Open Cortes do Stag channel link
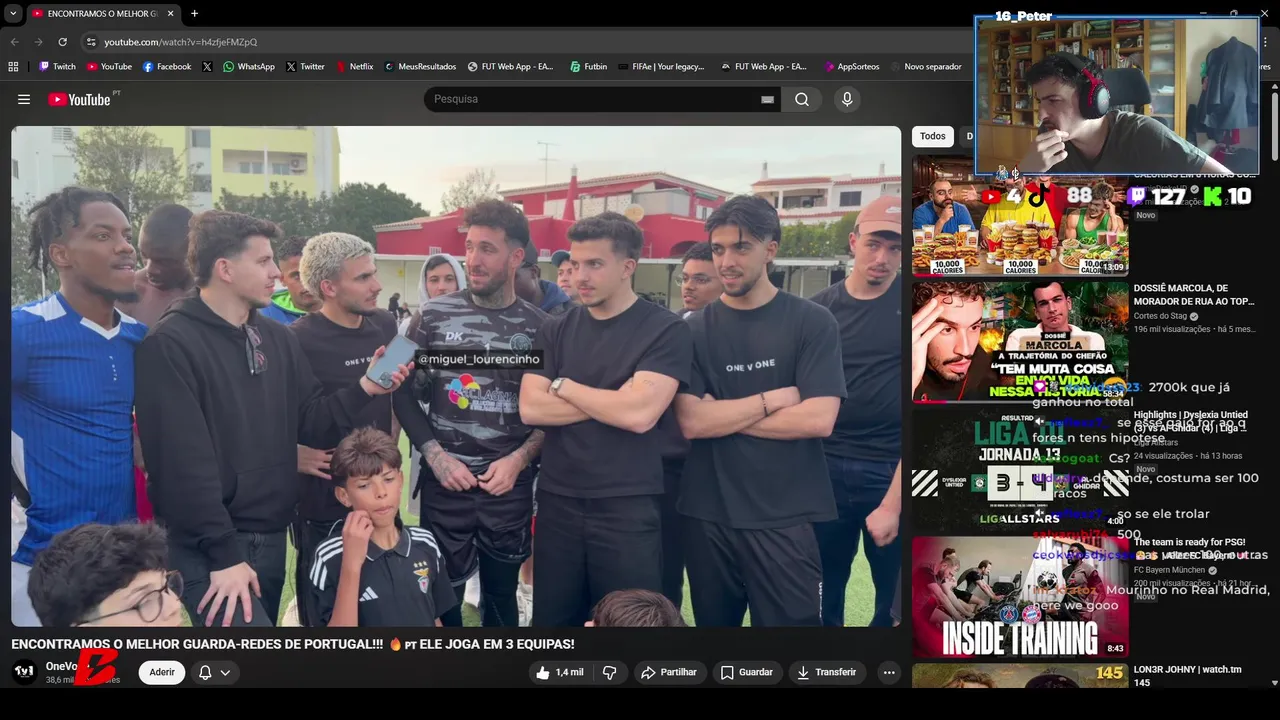 tap(1160, 316)
